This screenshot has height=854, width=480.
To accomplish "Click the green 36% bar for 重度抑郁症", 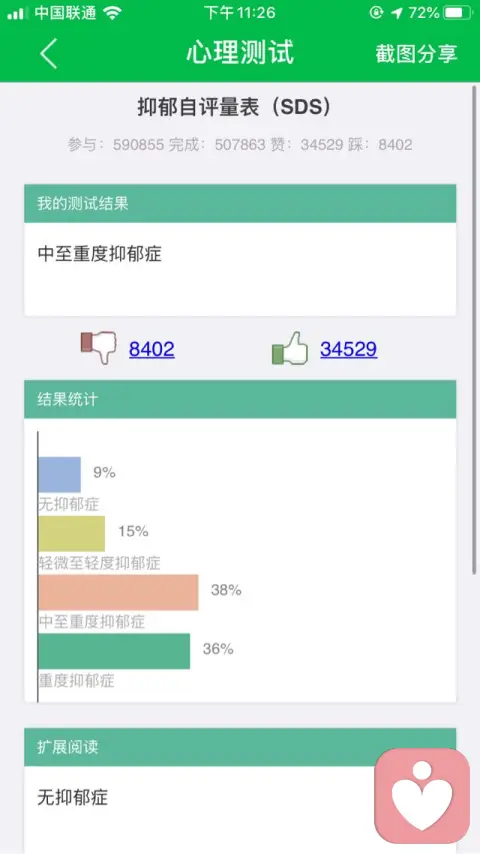I will pyautogui.click(x=114, y=651).
